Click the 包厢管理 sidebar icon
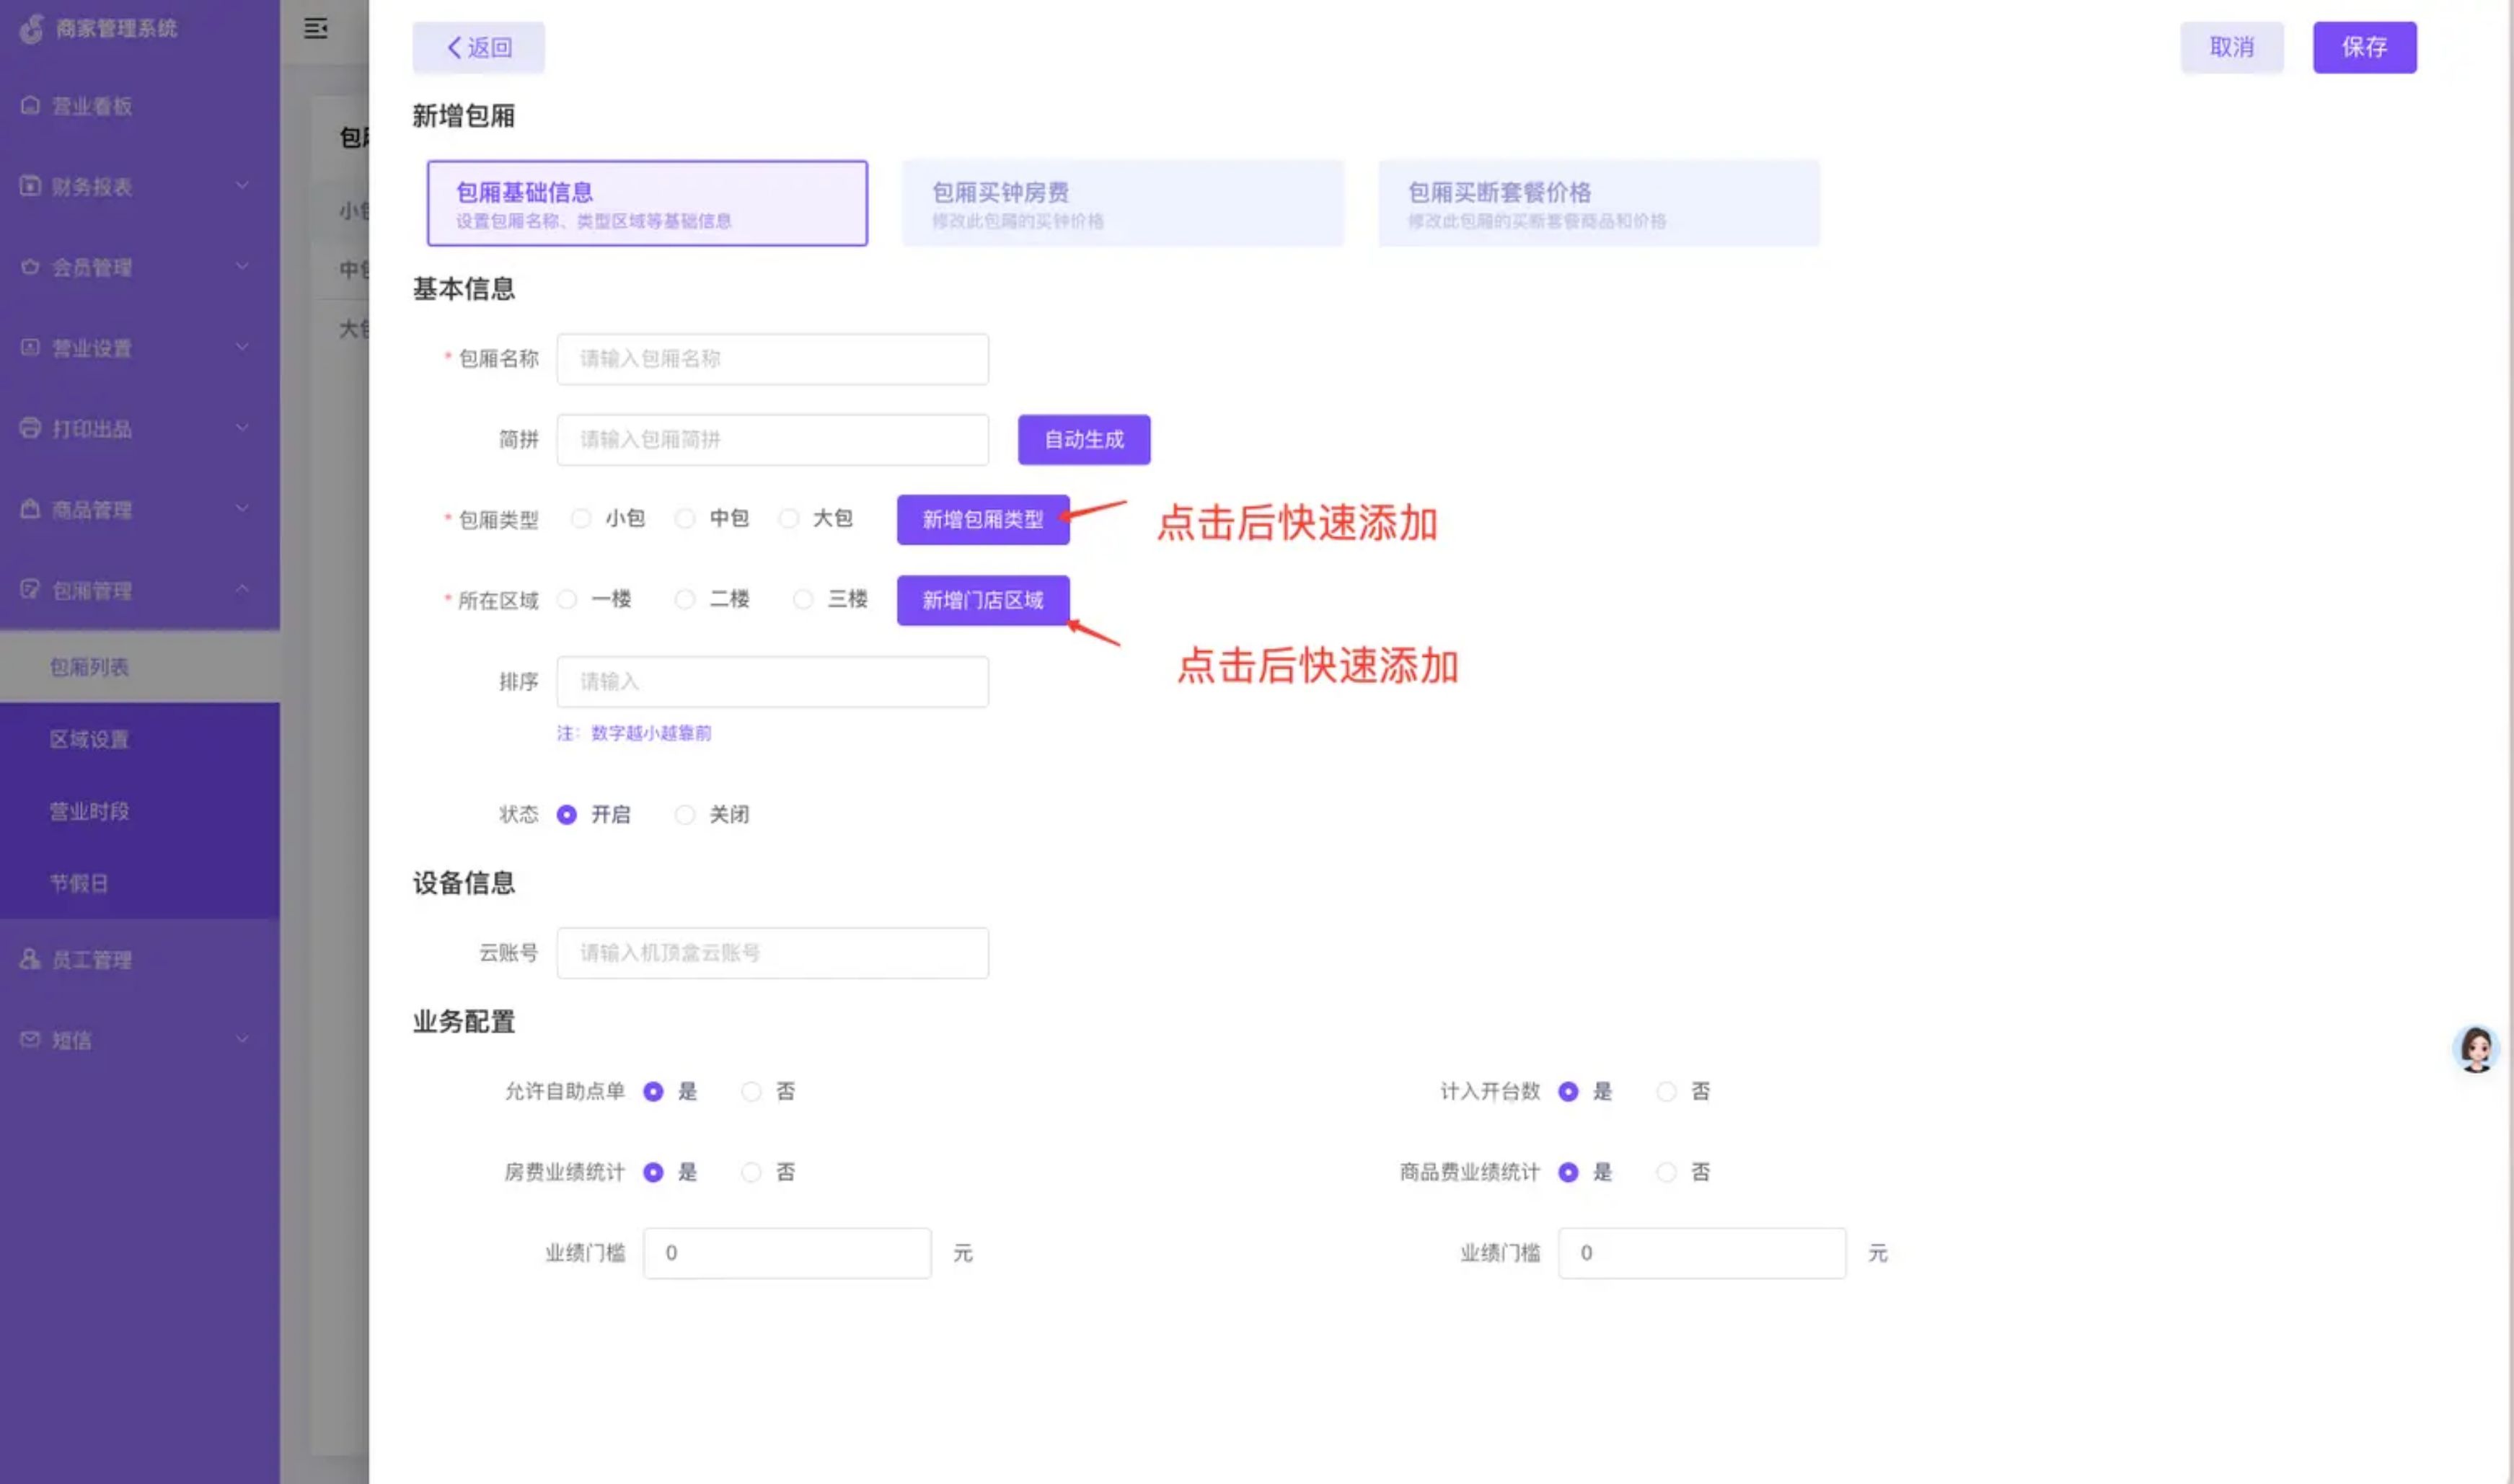 click(x=30, y=589)
